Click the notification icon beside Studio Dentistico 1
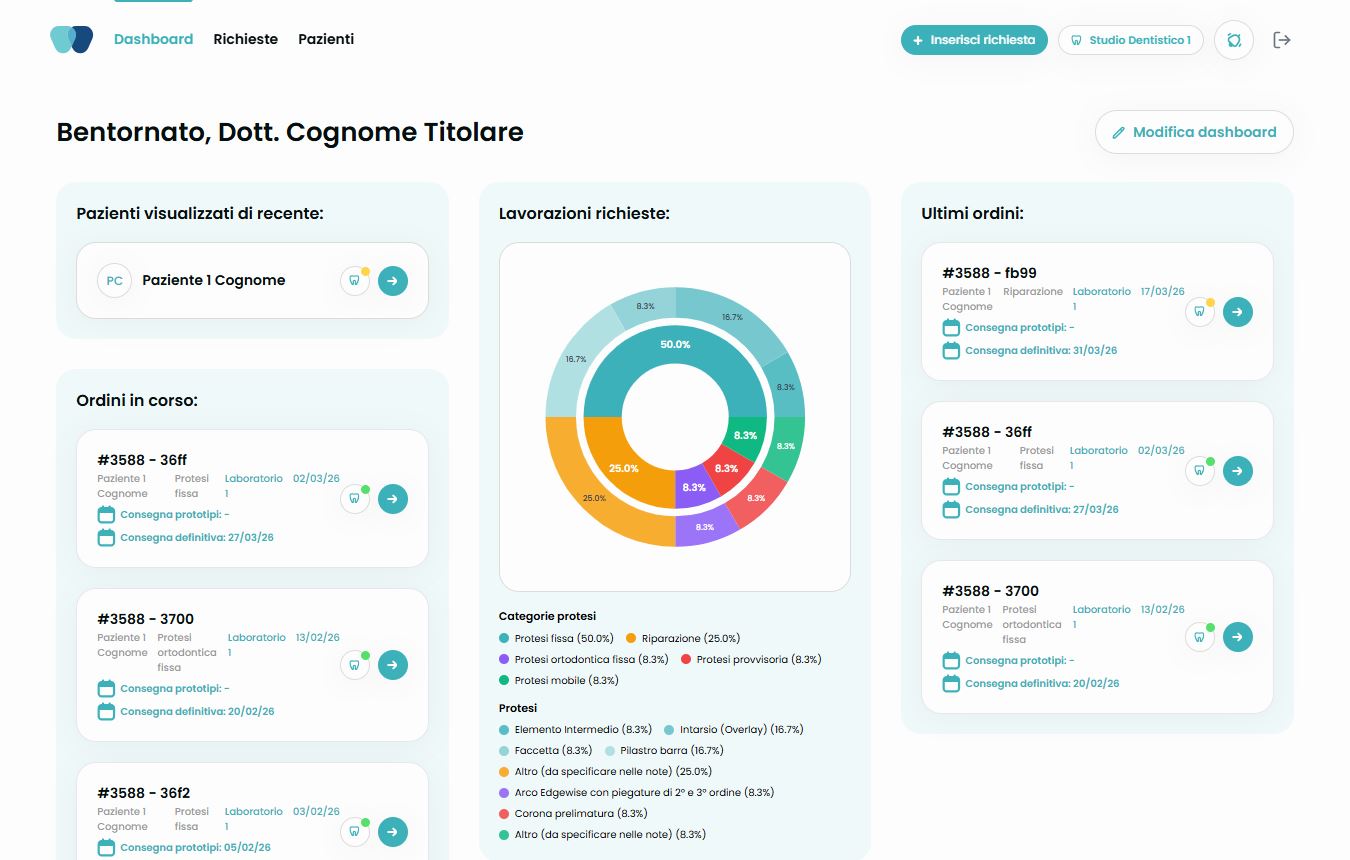1350x860 pixels. pos(1233,40)
